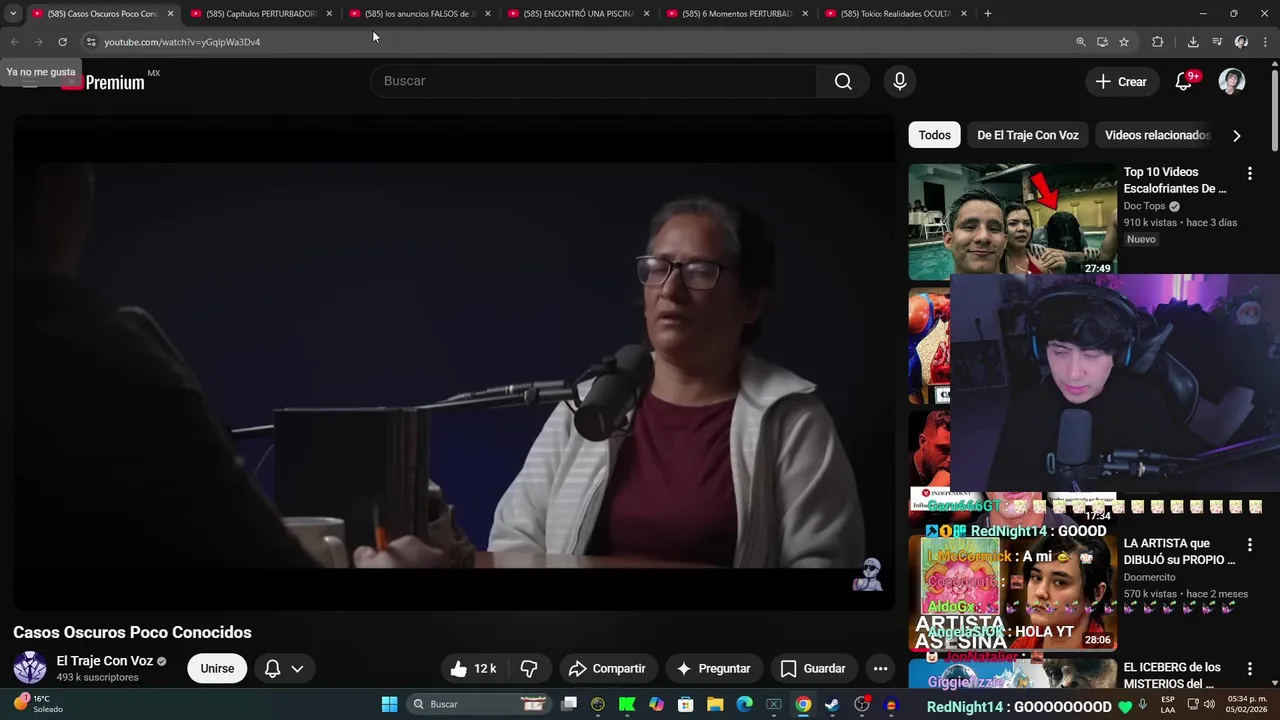Switch to 6 Momentos PERTURBADORES tab

tap(737, 14)
